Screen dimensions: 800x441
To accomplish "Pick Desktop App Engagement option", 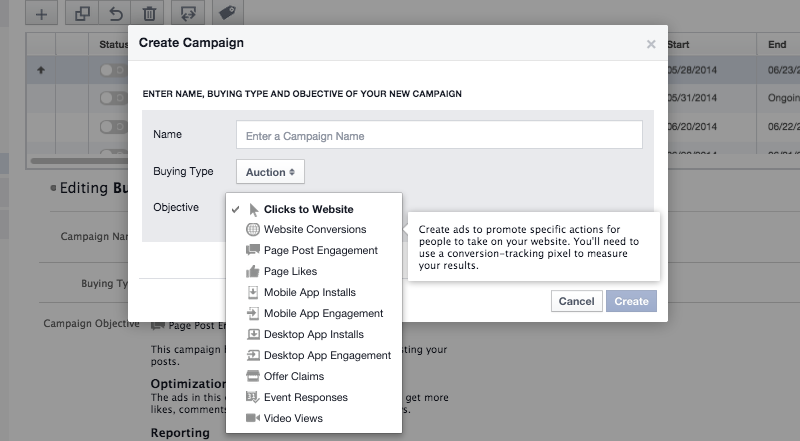I will (x=327, y=355).
